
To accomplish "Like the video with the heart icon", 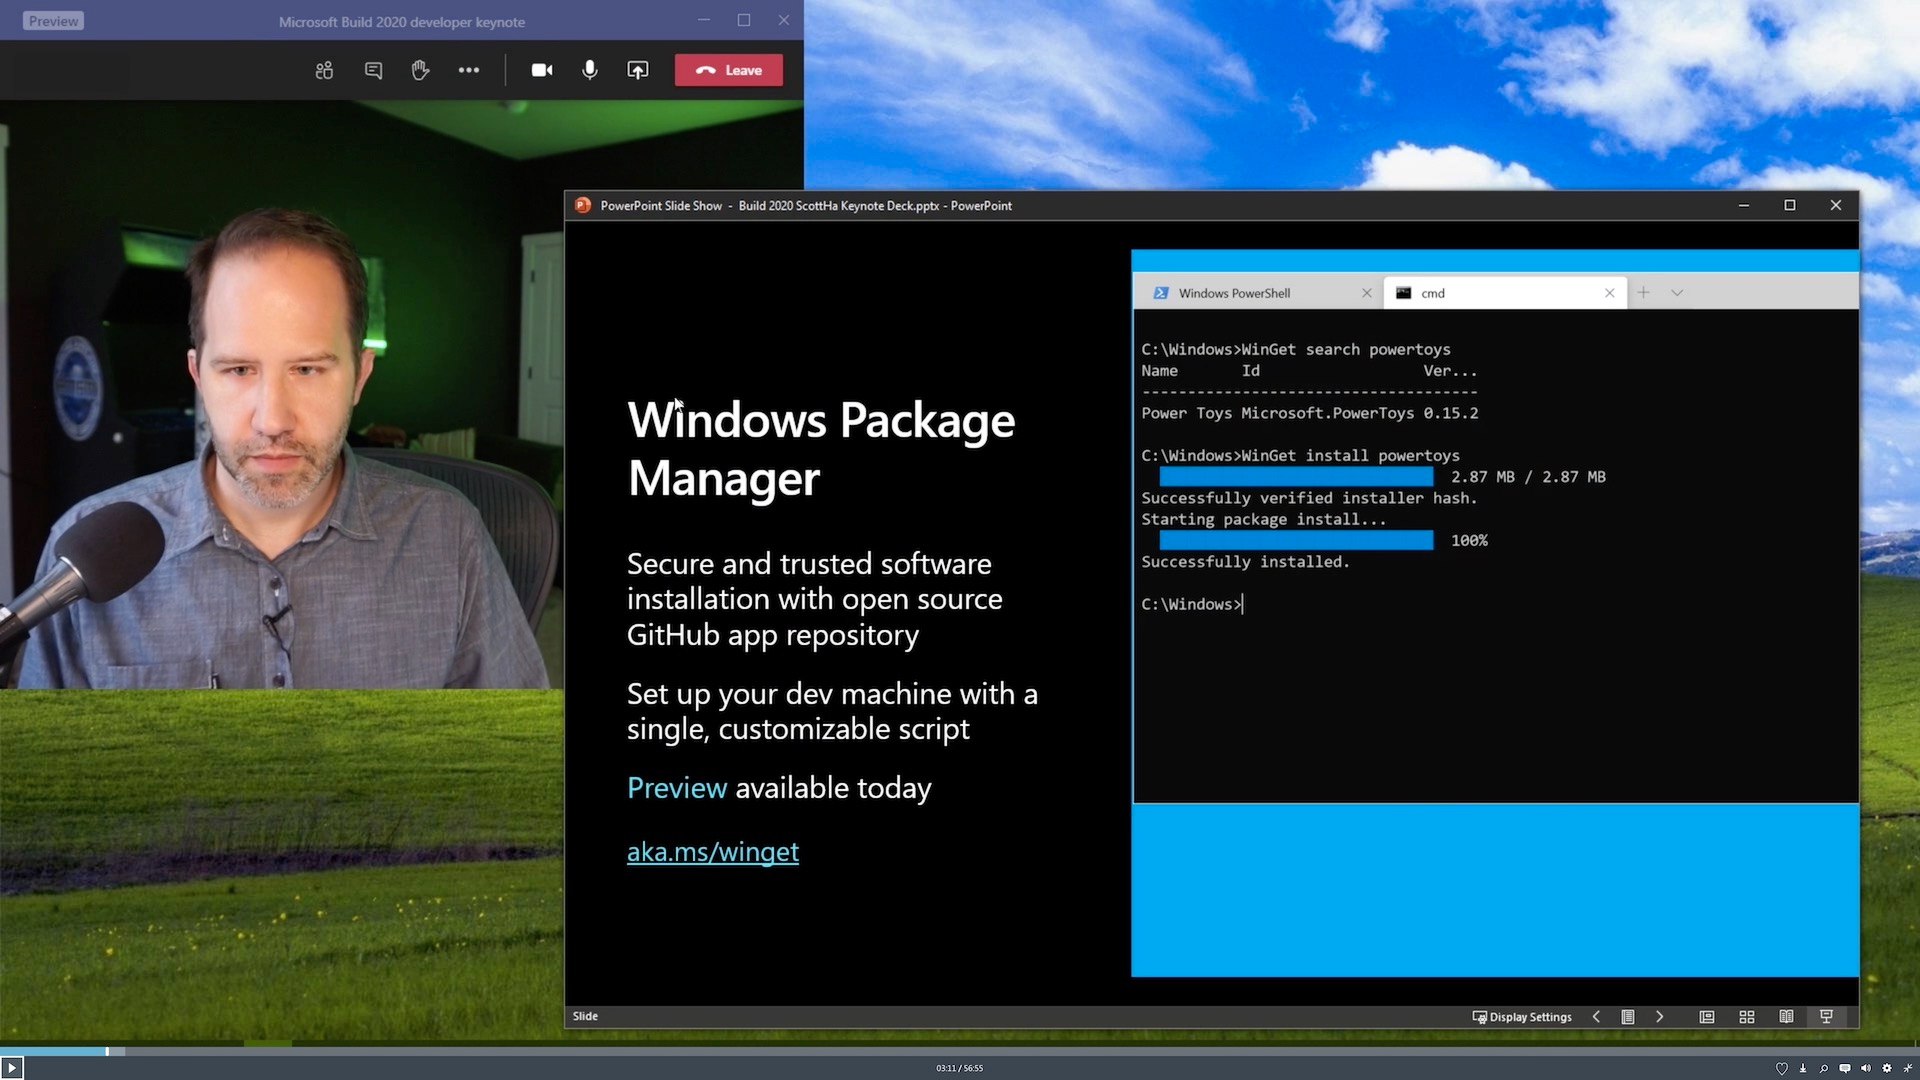I will [x=1781, y=1068].
